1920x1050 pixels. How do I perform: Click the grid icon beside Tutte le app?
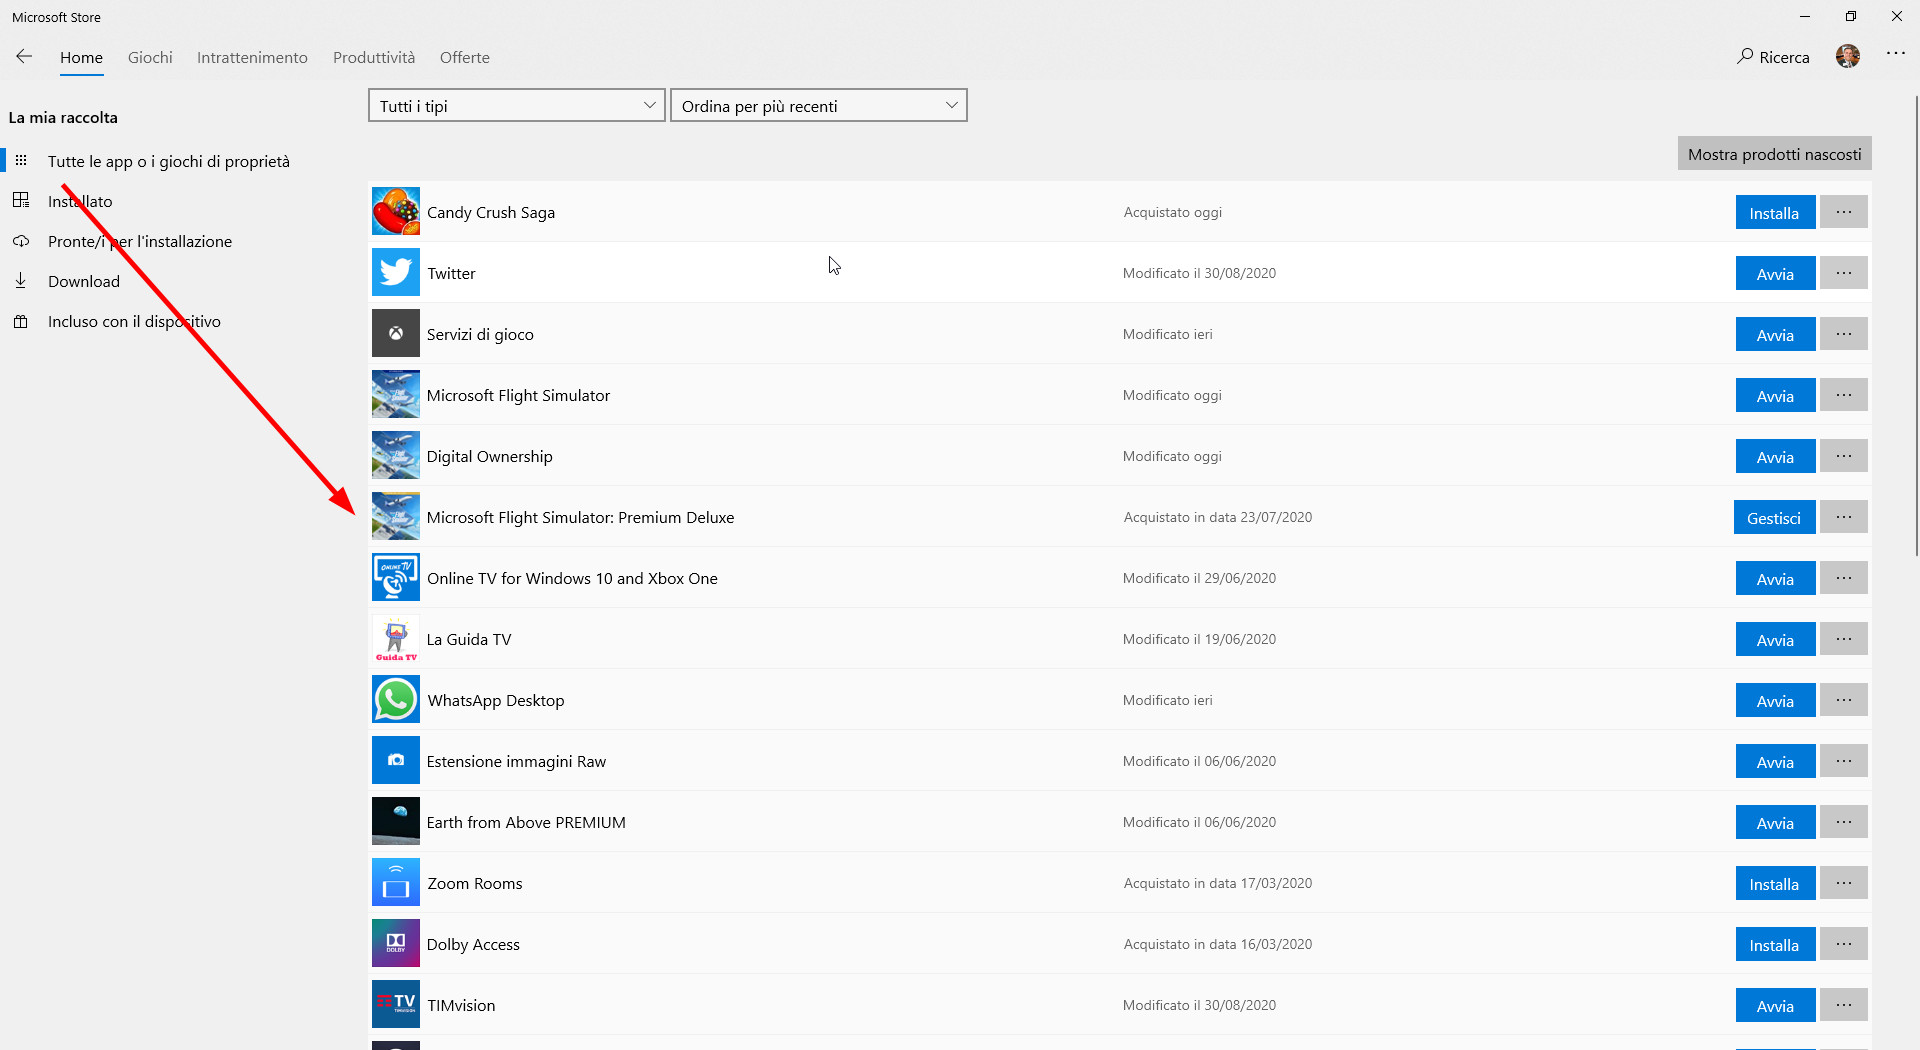21,161
